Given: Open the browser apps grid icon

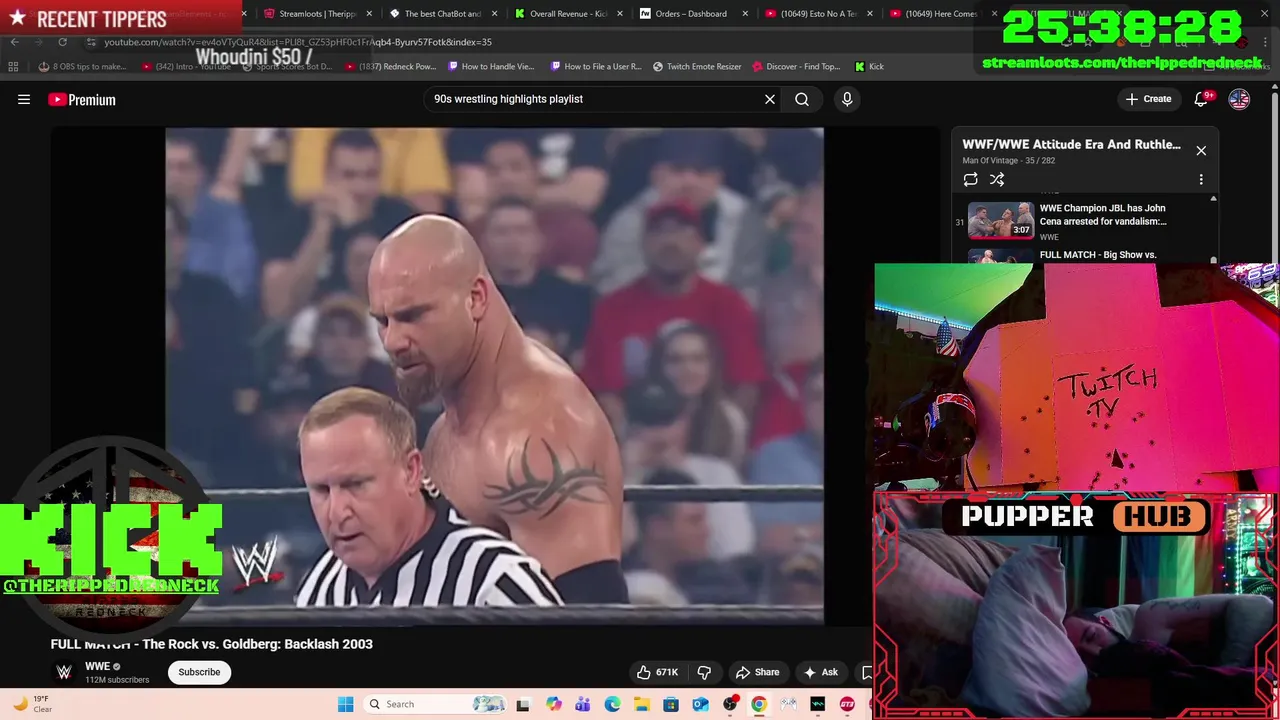Looking at the screenshot, I should pos(13,67).
